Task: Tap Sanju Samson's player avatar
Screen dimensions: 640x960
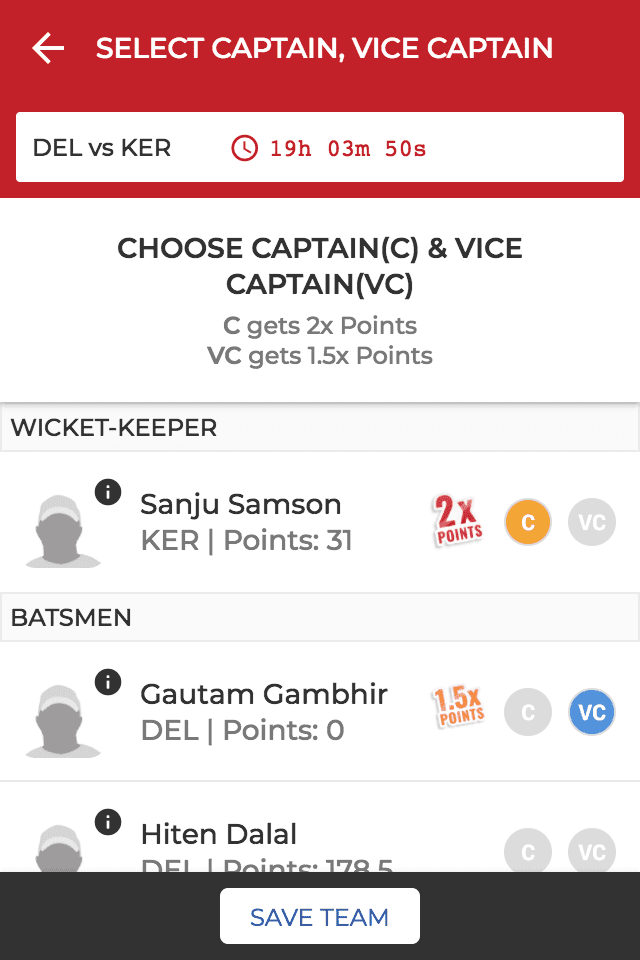Action: (63, 531)
